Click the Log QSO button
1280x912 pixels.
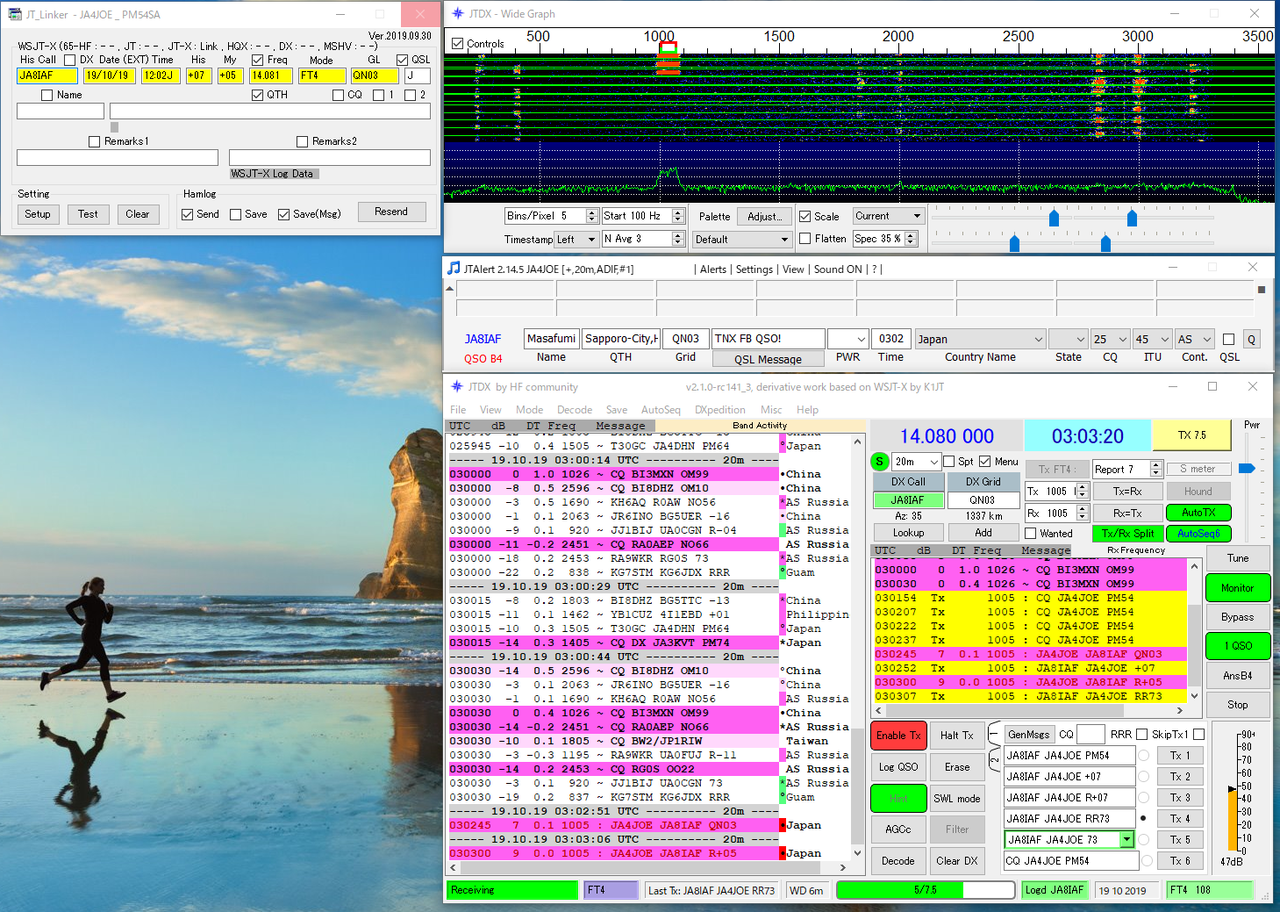pos(899,767)
